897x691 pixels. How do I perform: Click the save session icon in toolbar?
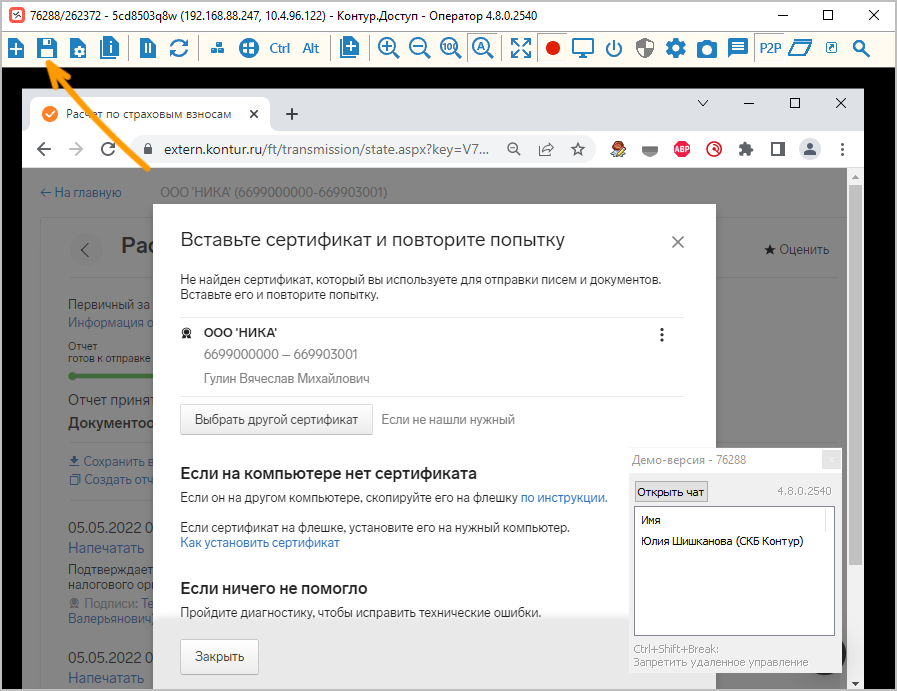[x=46, y=48]
